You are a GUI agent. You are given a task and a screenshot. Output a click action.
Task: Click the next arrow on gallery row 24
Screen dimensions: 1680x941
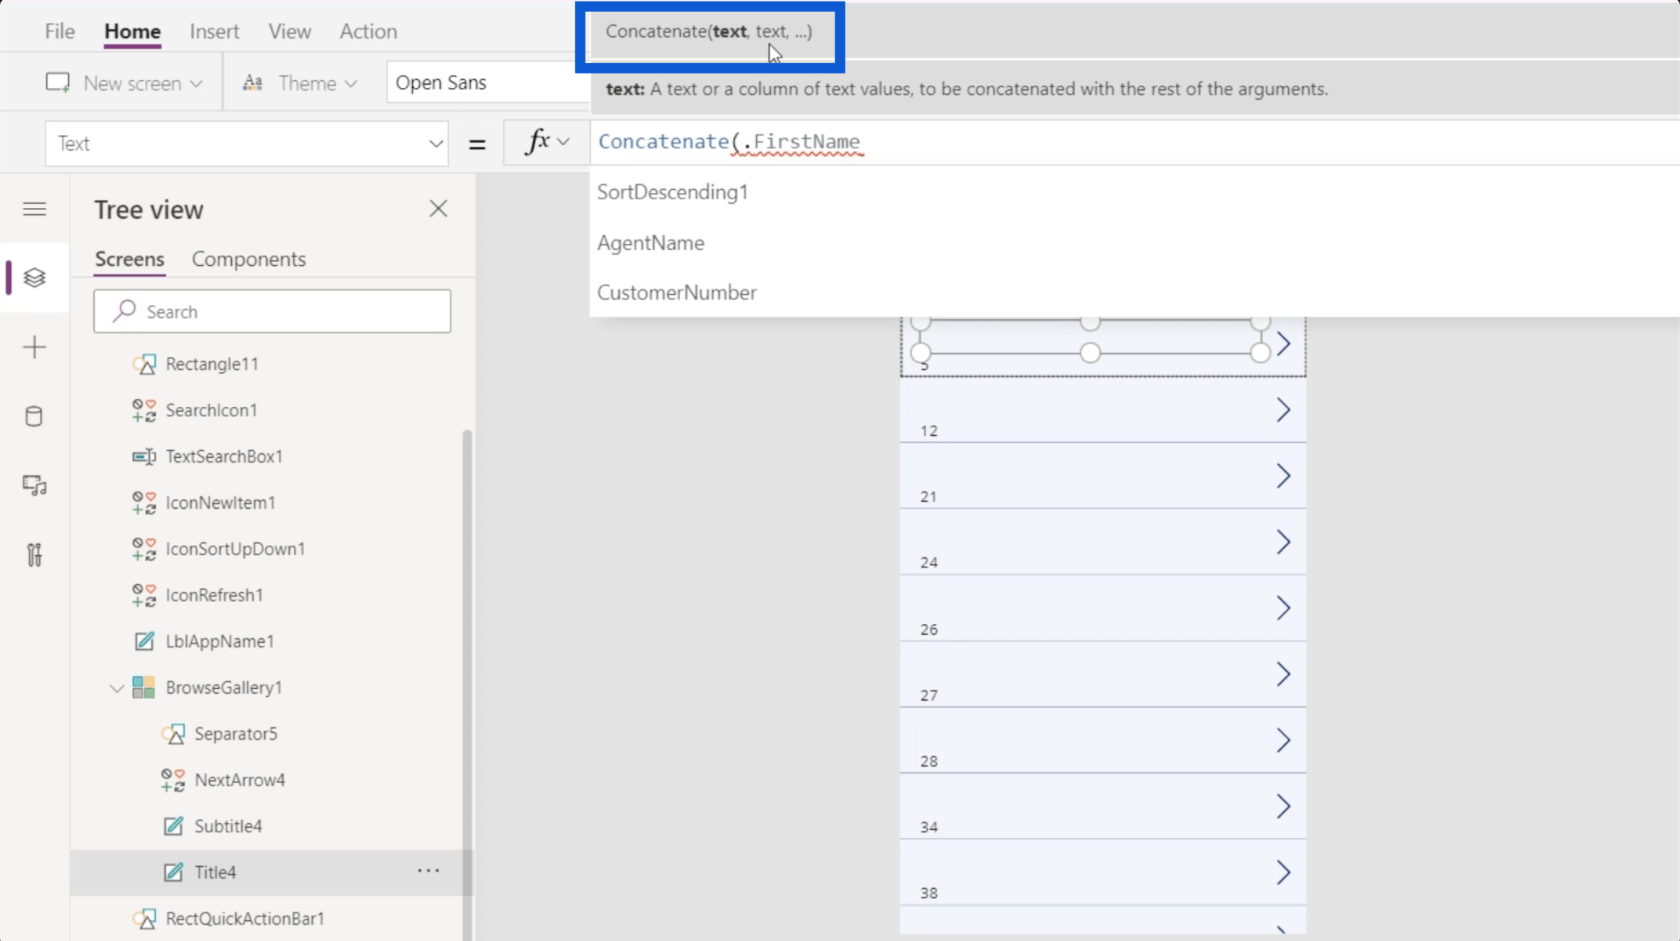pos(1283,542)
